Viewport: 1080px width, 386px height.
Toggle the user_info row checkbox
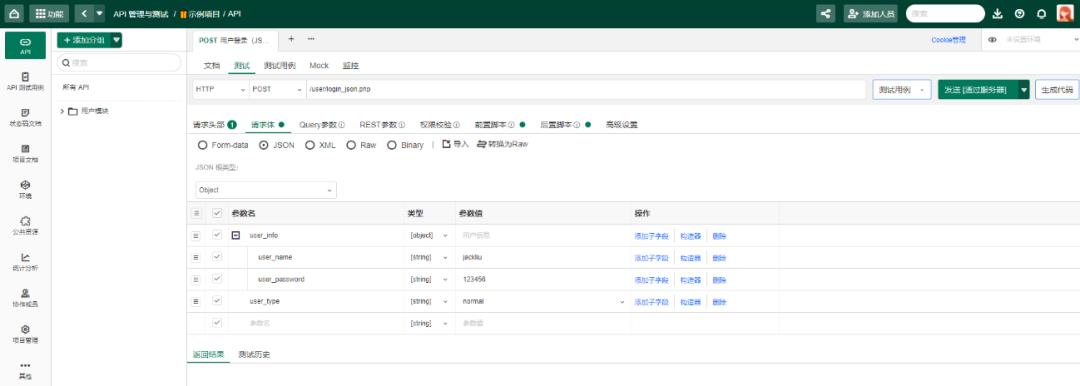(217, 235)
